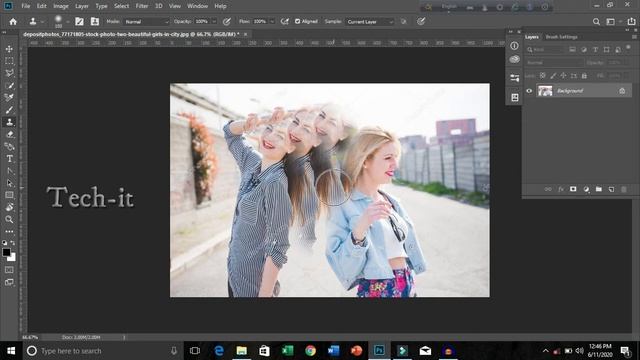Toggle Quick Mask mode
This screenshot has width=640, height=360.
click(x=9, y=270)
